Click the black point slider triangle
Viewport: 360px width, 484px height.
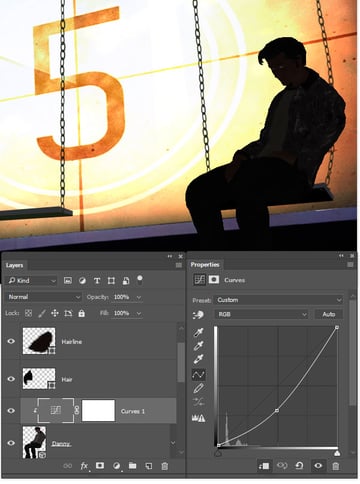click(x=218, y=453)
